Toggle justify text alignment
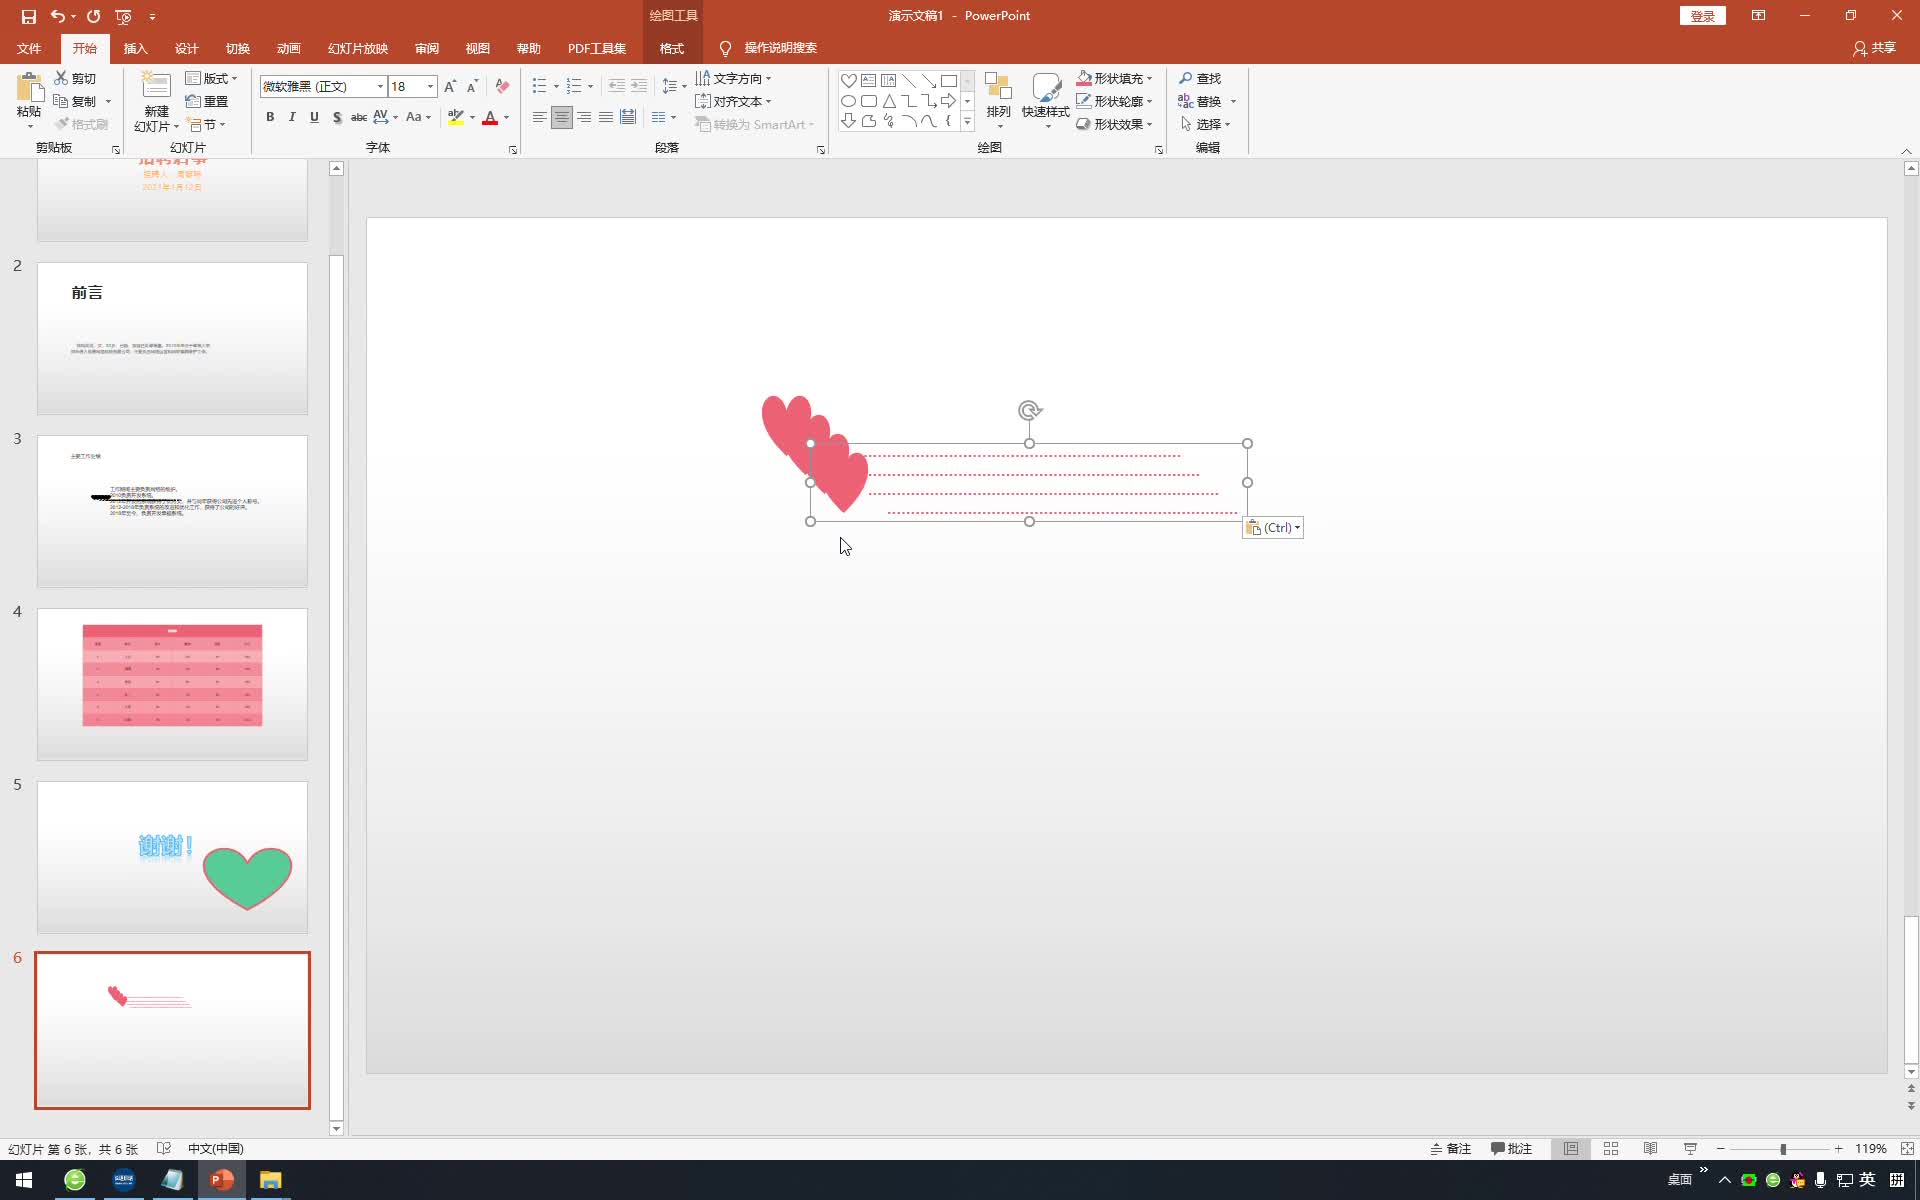 click(606, 117)
